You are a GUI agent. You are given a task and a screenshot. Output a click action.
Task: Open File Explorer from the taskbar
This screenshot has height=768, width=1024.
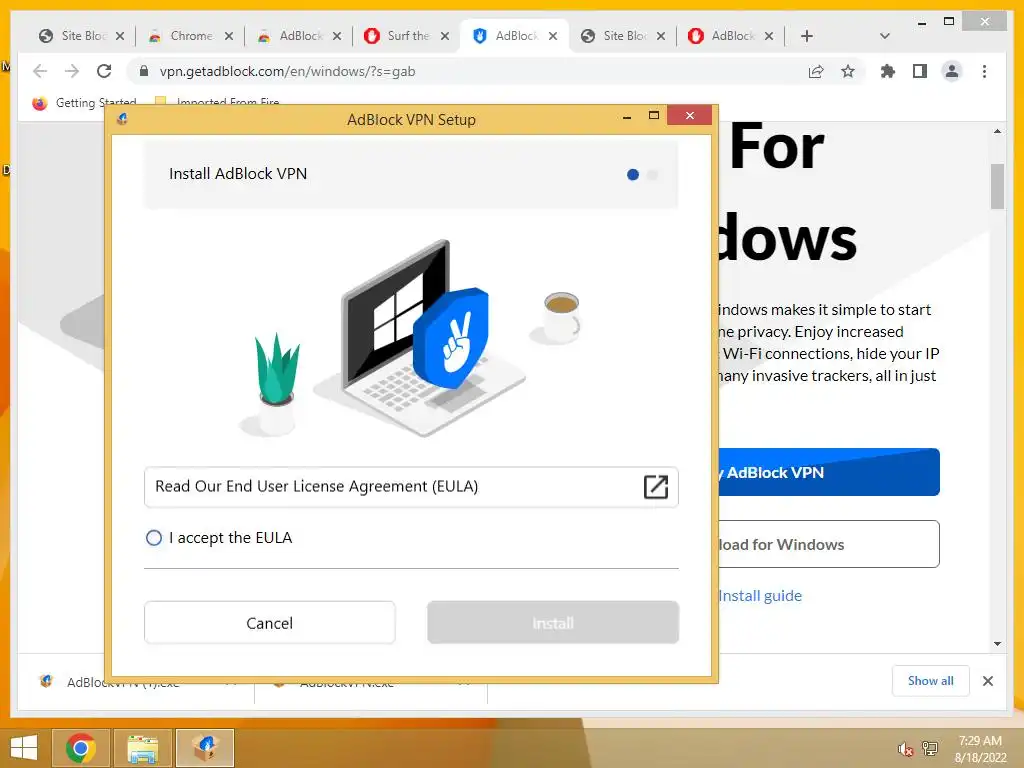[143, 748]
